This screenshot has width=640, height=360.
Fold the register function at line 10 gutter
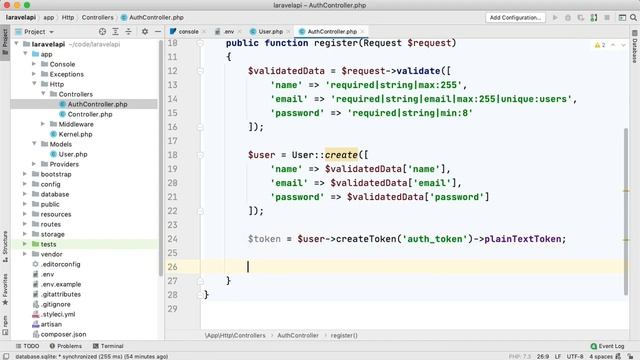pos(200,43)
